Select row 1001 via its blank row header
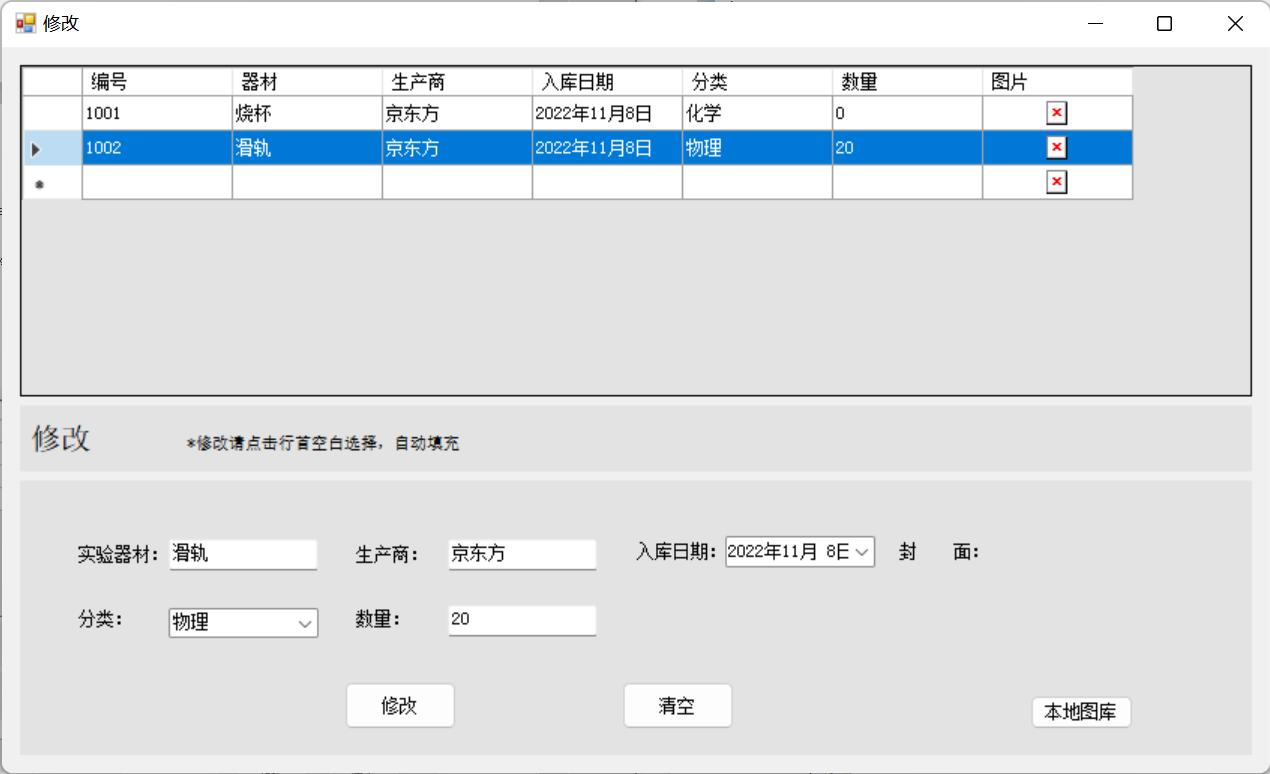 coord(51,113)
